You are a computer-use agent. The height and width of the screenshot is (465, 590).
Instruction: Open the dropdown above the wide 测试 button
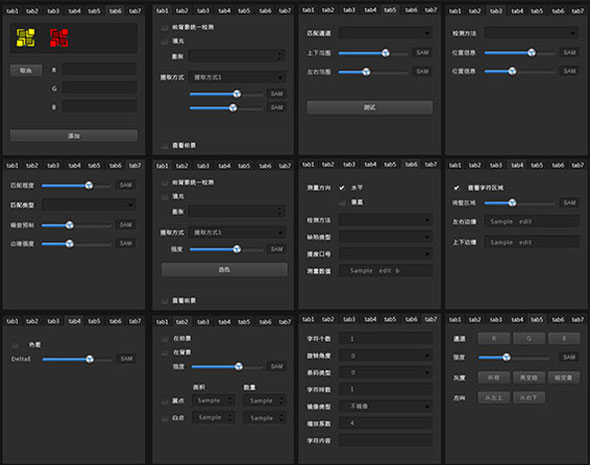pyautogui.click(x=386, y=33)
